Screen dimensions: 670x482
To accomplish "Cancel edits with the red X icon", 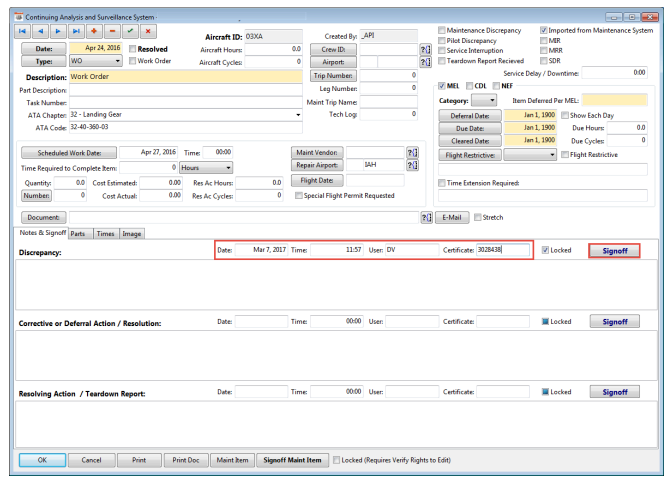I will click(x=149, y=32).
